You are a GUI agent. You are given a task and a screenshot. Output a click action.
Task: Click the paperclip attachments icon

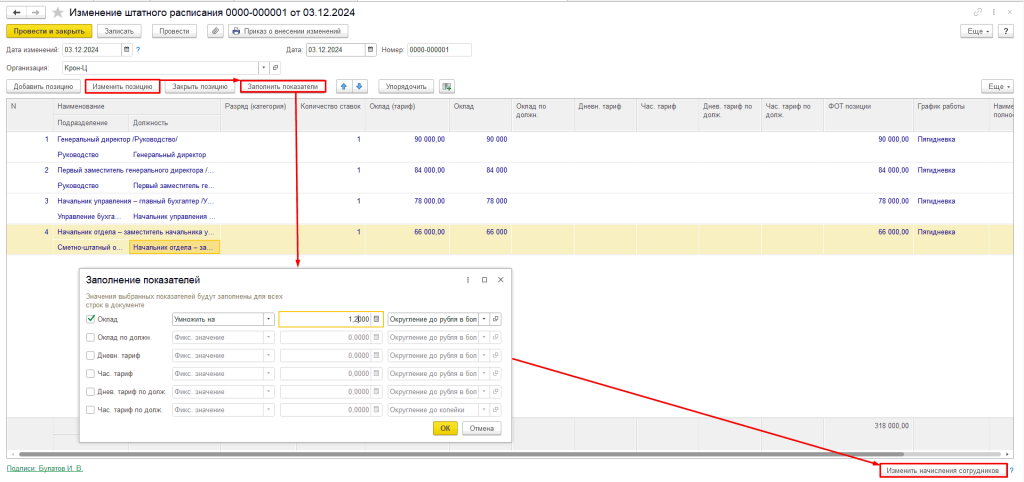point(215,31)
